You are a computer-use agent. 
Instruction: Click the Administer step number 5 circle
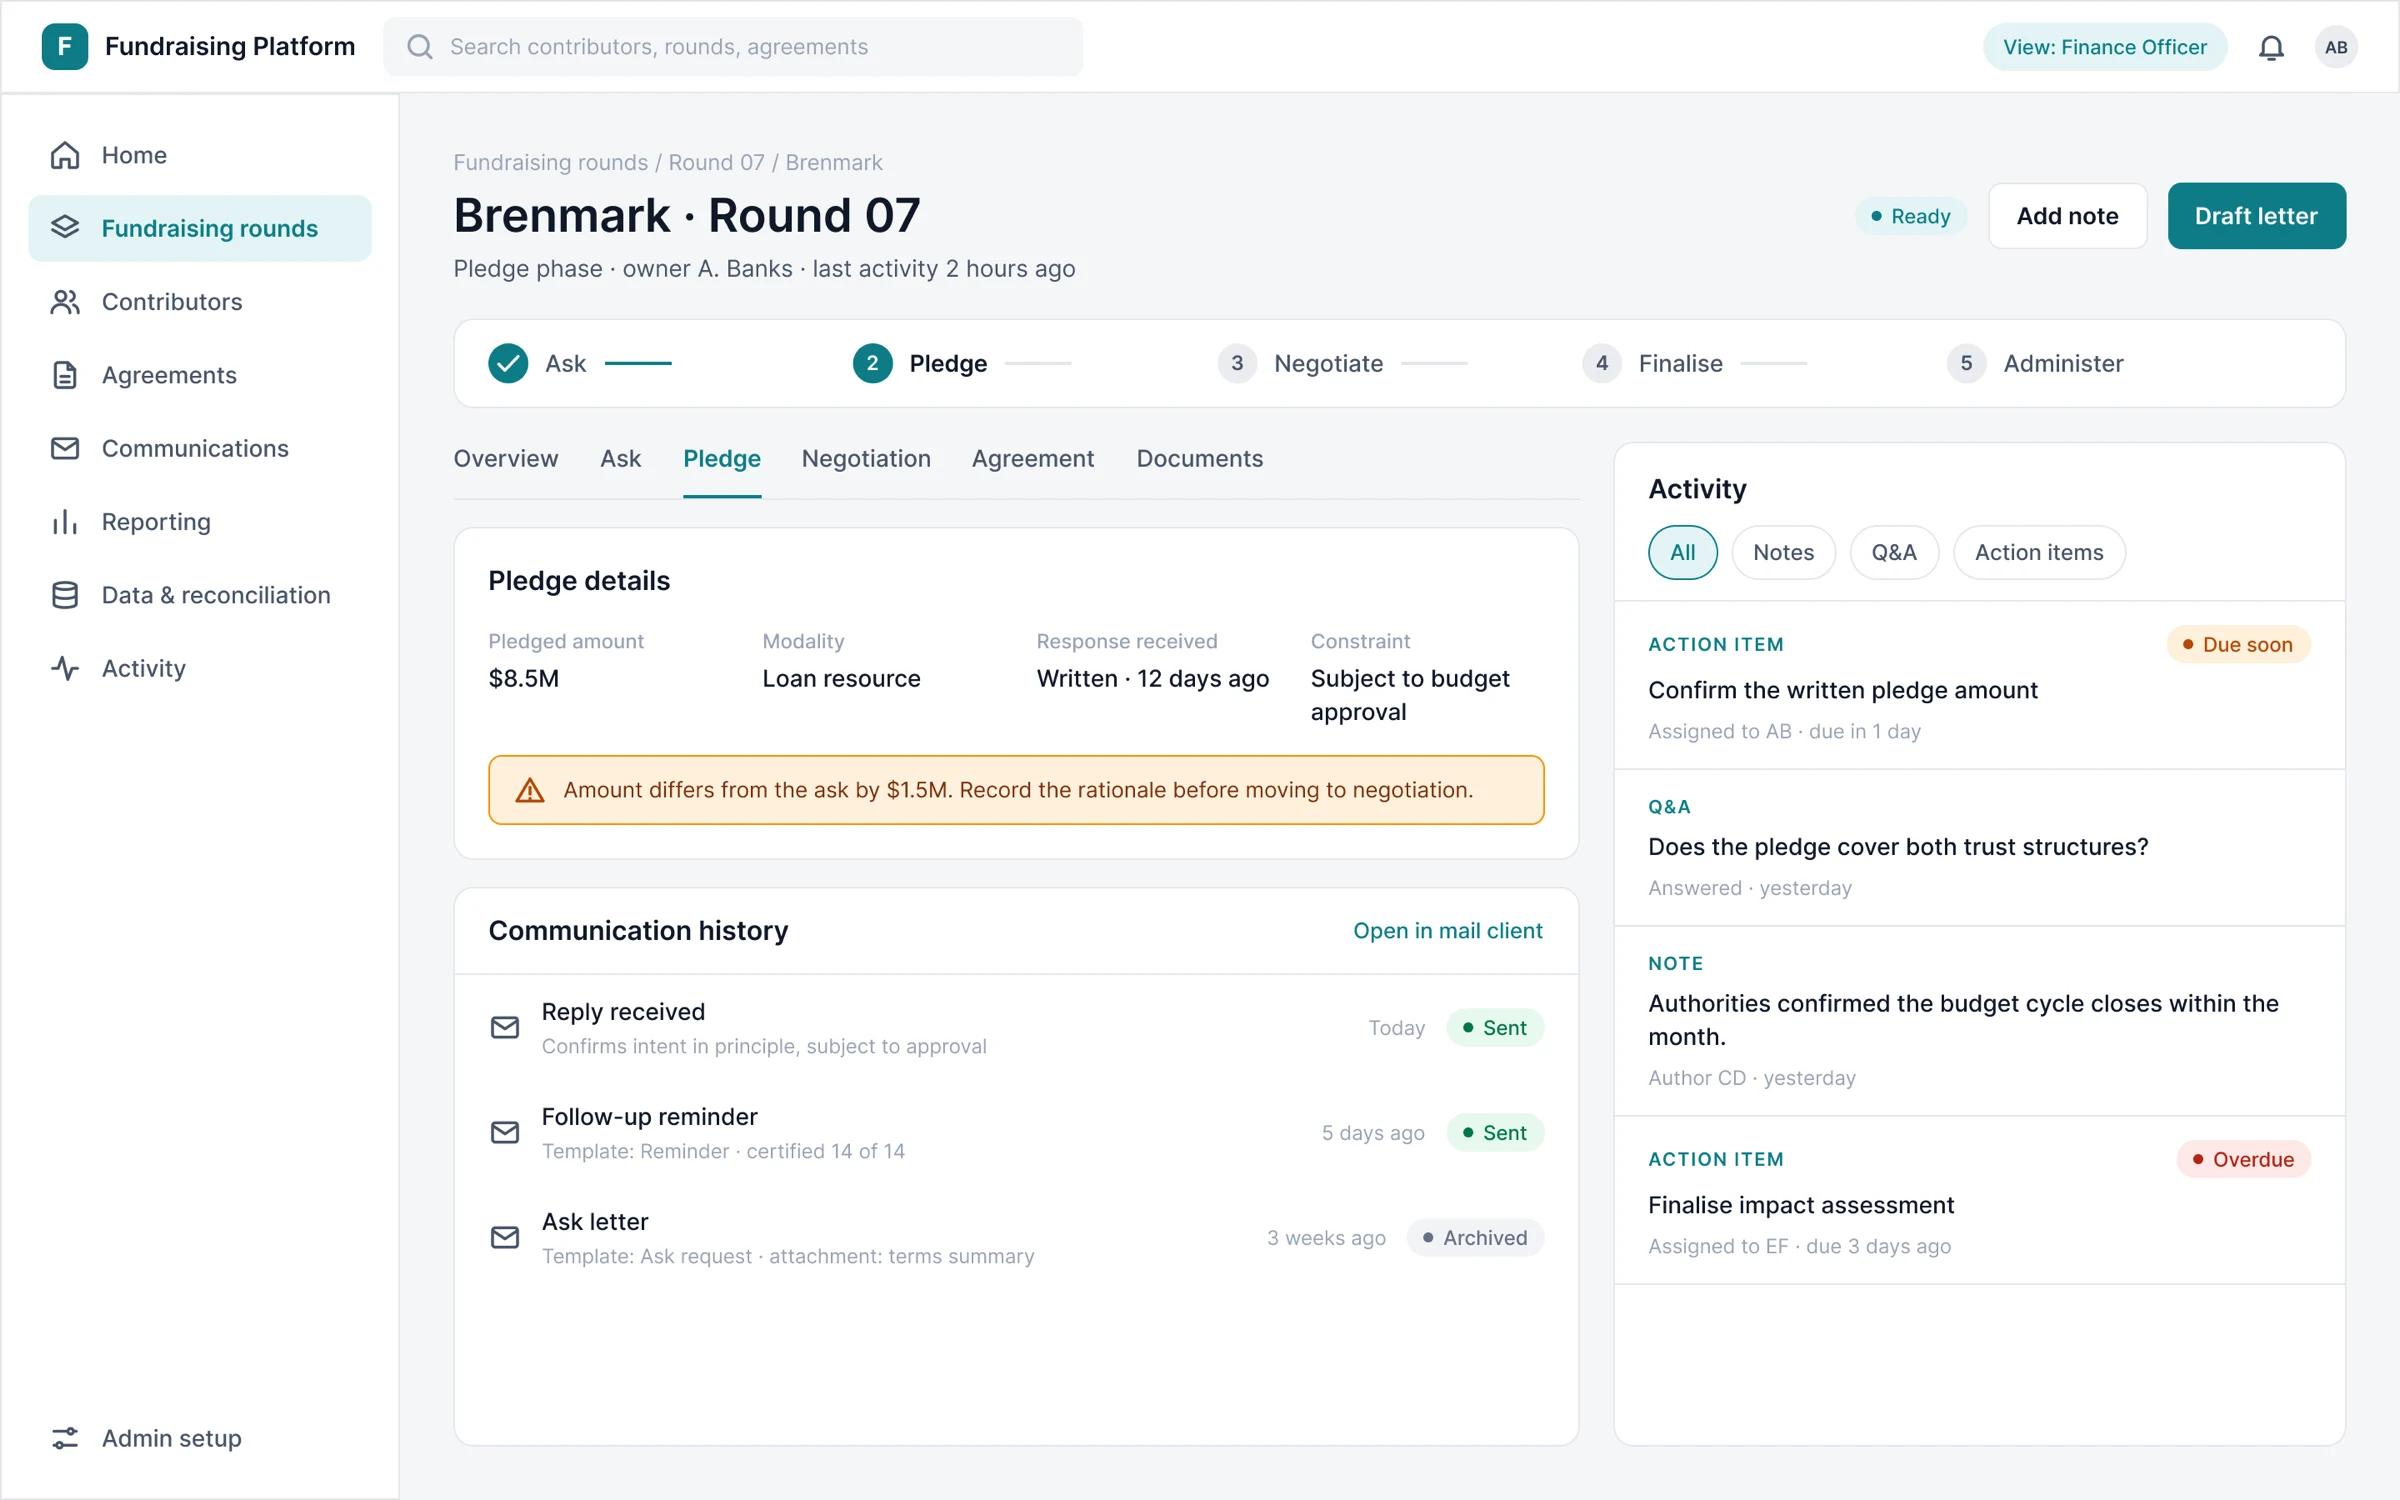[1966, 363]
